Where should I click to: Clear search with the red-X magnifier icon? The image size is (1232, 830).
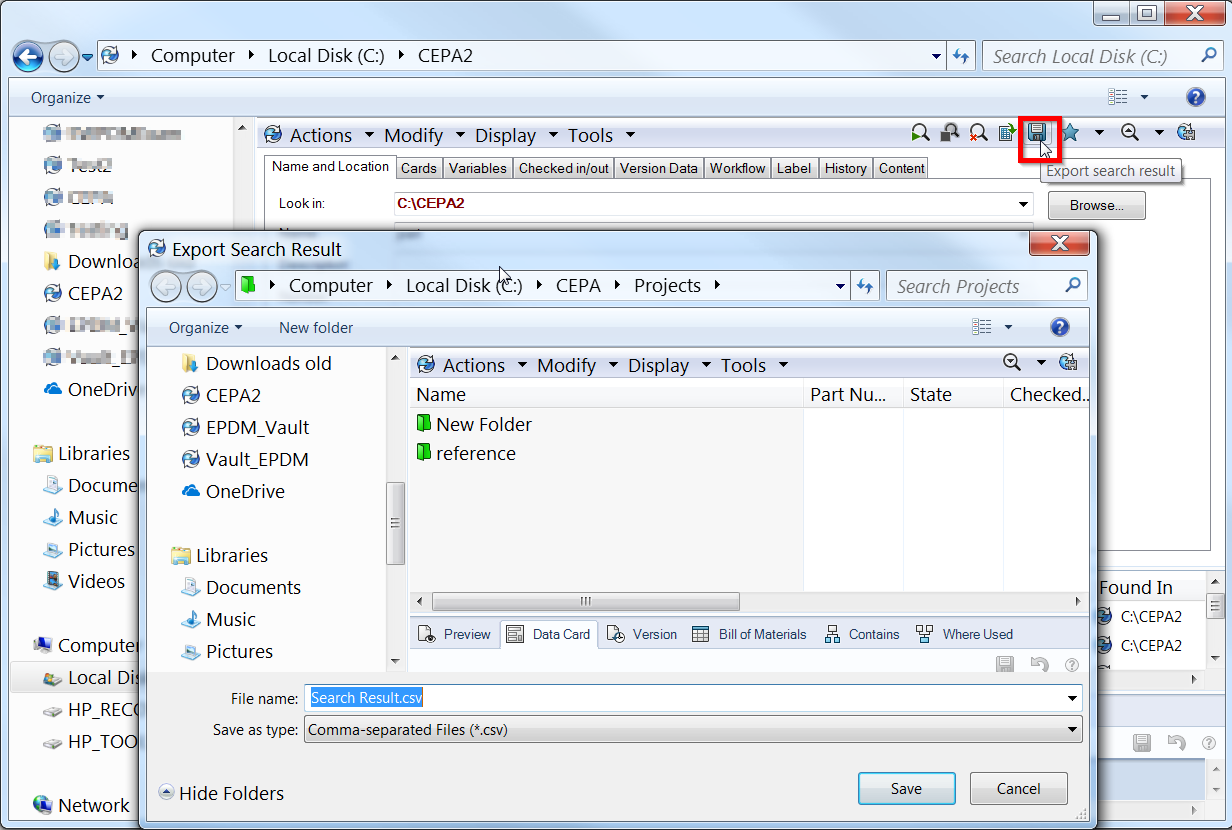pyautogui.click(x=979, y=133)
